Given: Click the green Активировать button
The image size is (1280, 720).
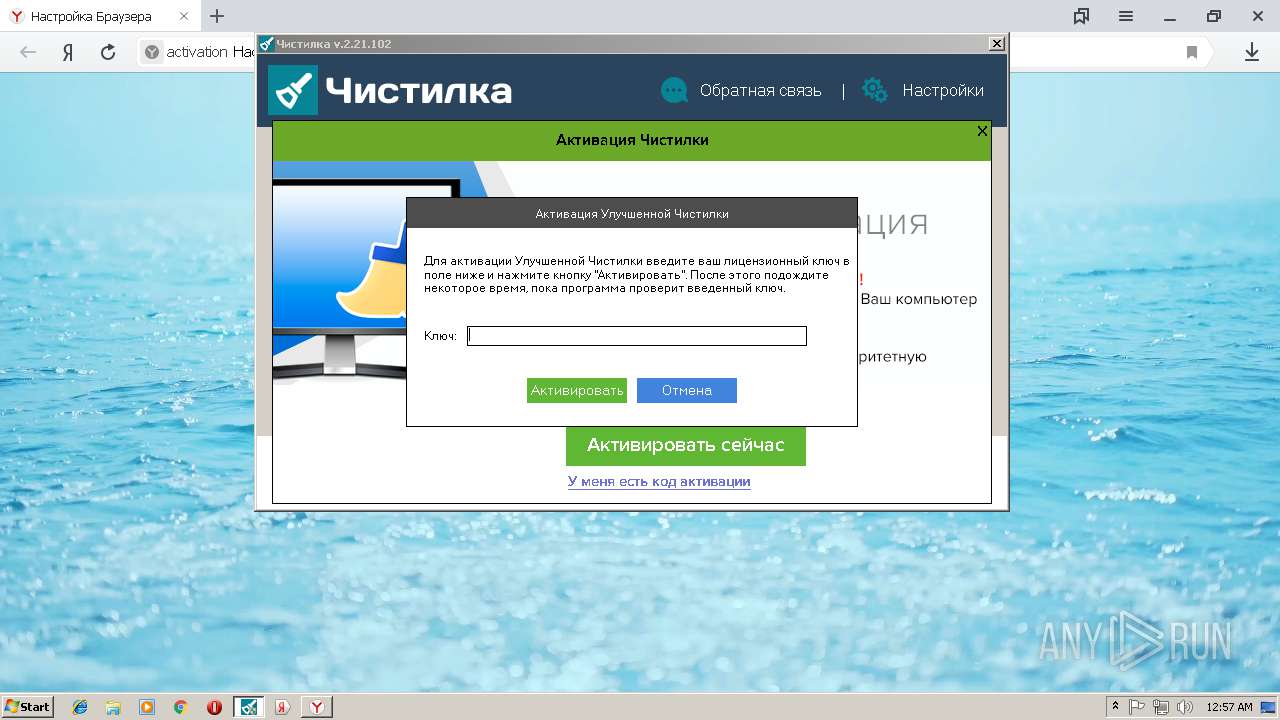Looking at the screenshot, I should tap(577, 390).
